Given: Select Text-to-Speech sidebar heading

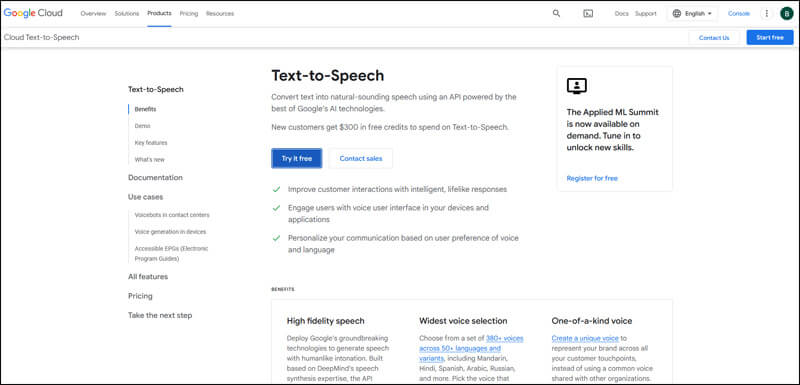Looking at the screenshot, I should point(156,89).
